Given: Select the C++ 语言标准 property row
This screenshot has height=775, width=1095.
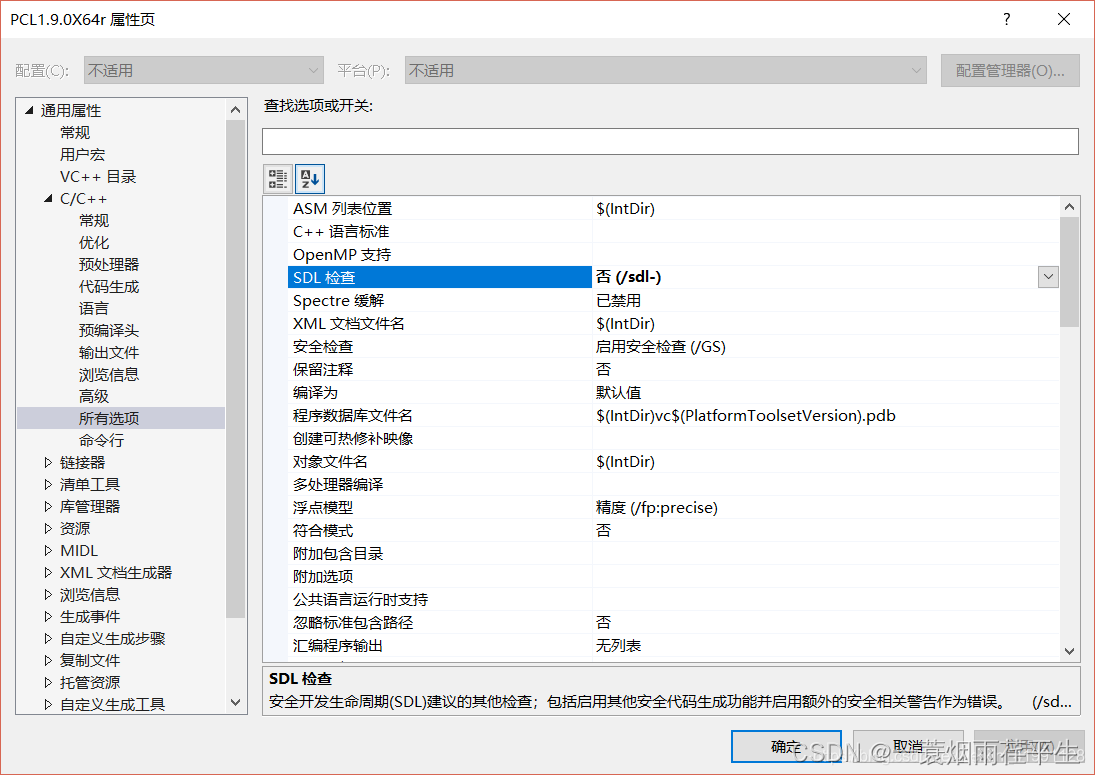Looking at the screenshot, I should [x=674, y=231].
